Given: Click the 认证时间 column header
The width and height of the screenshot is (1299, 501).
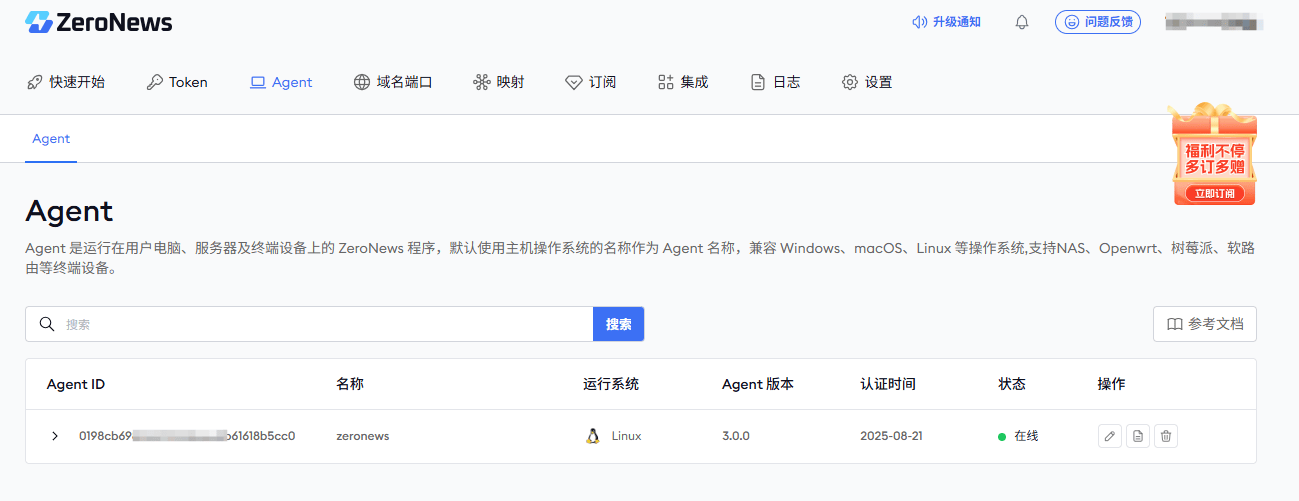Looking at the screenshot, I should (888, 384).
